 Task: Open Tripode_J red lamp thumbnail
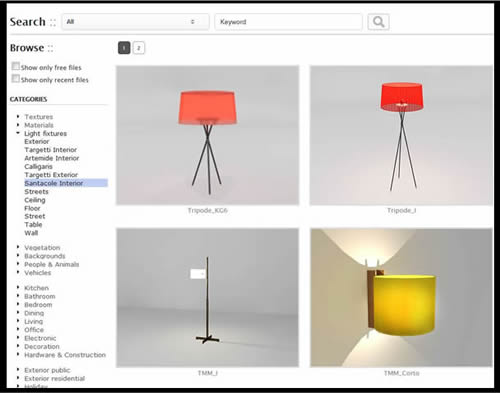click(x=401, y=135)
